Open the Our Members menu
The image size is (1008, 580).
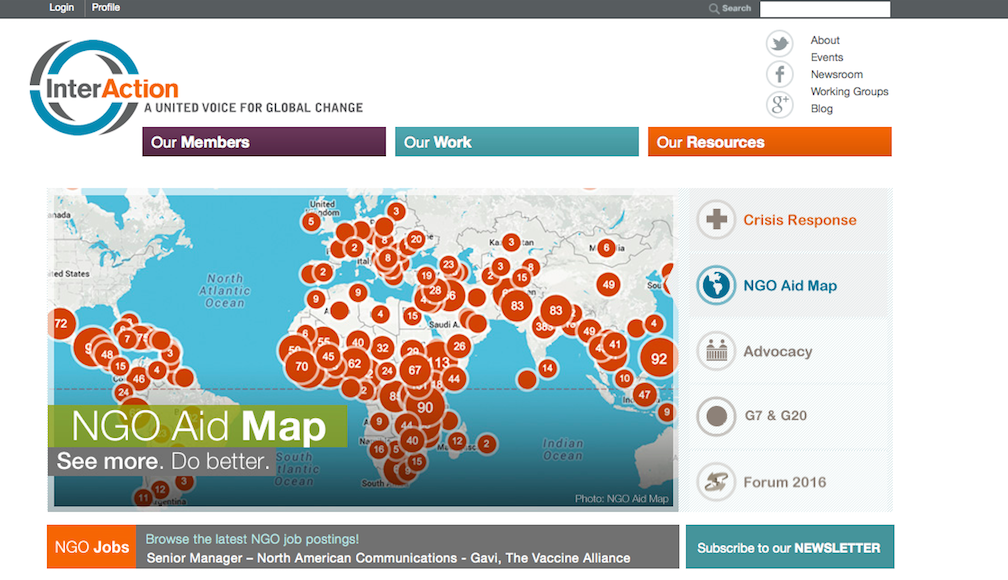pyautogui.click(x=264, y=142)
